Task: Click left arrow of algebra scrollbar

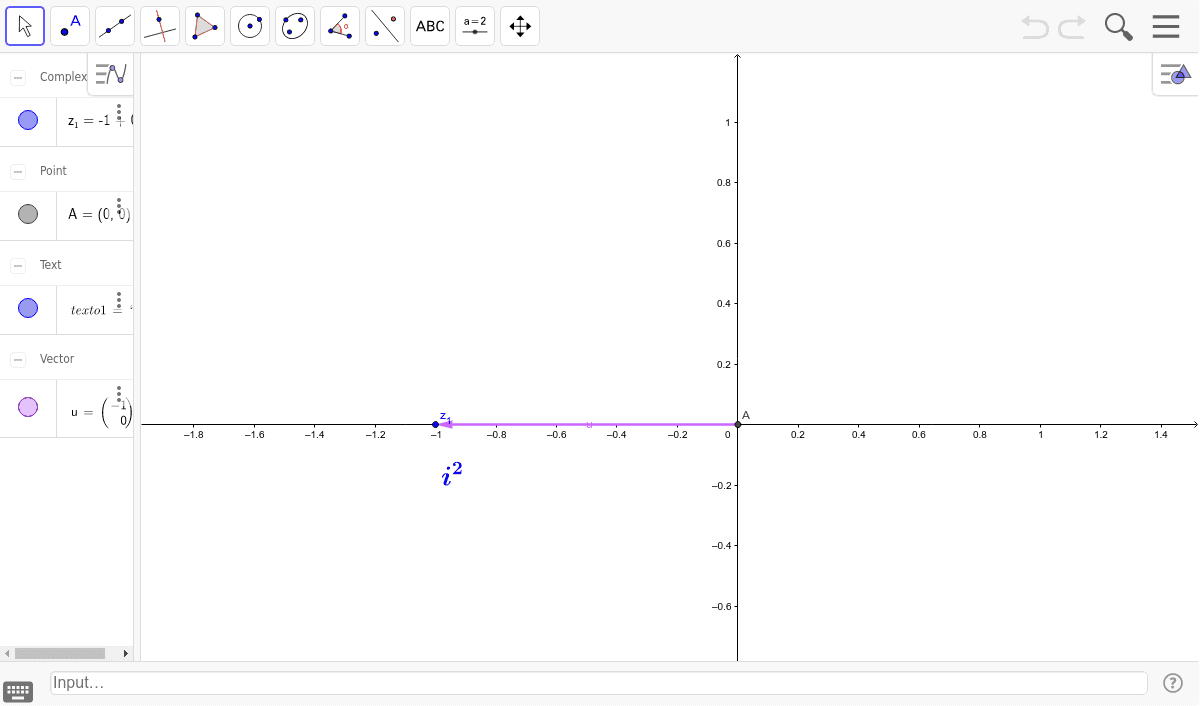Action: click(6, 653)
